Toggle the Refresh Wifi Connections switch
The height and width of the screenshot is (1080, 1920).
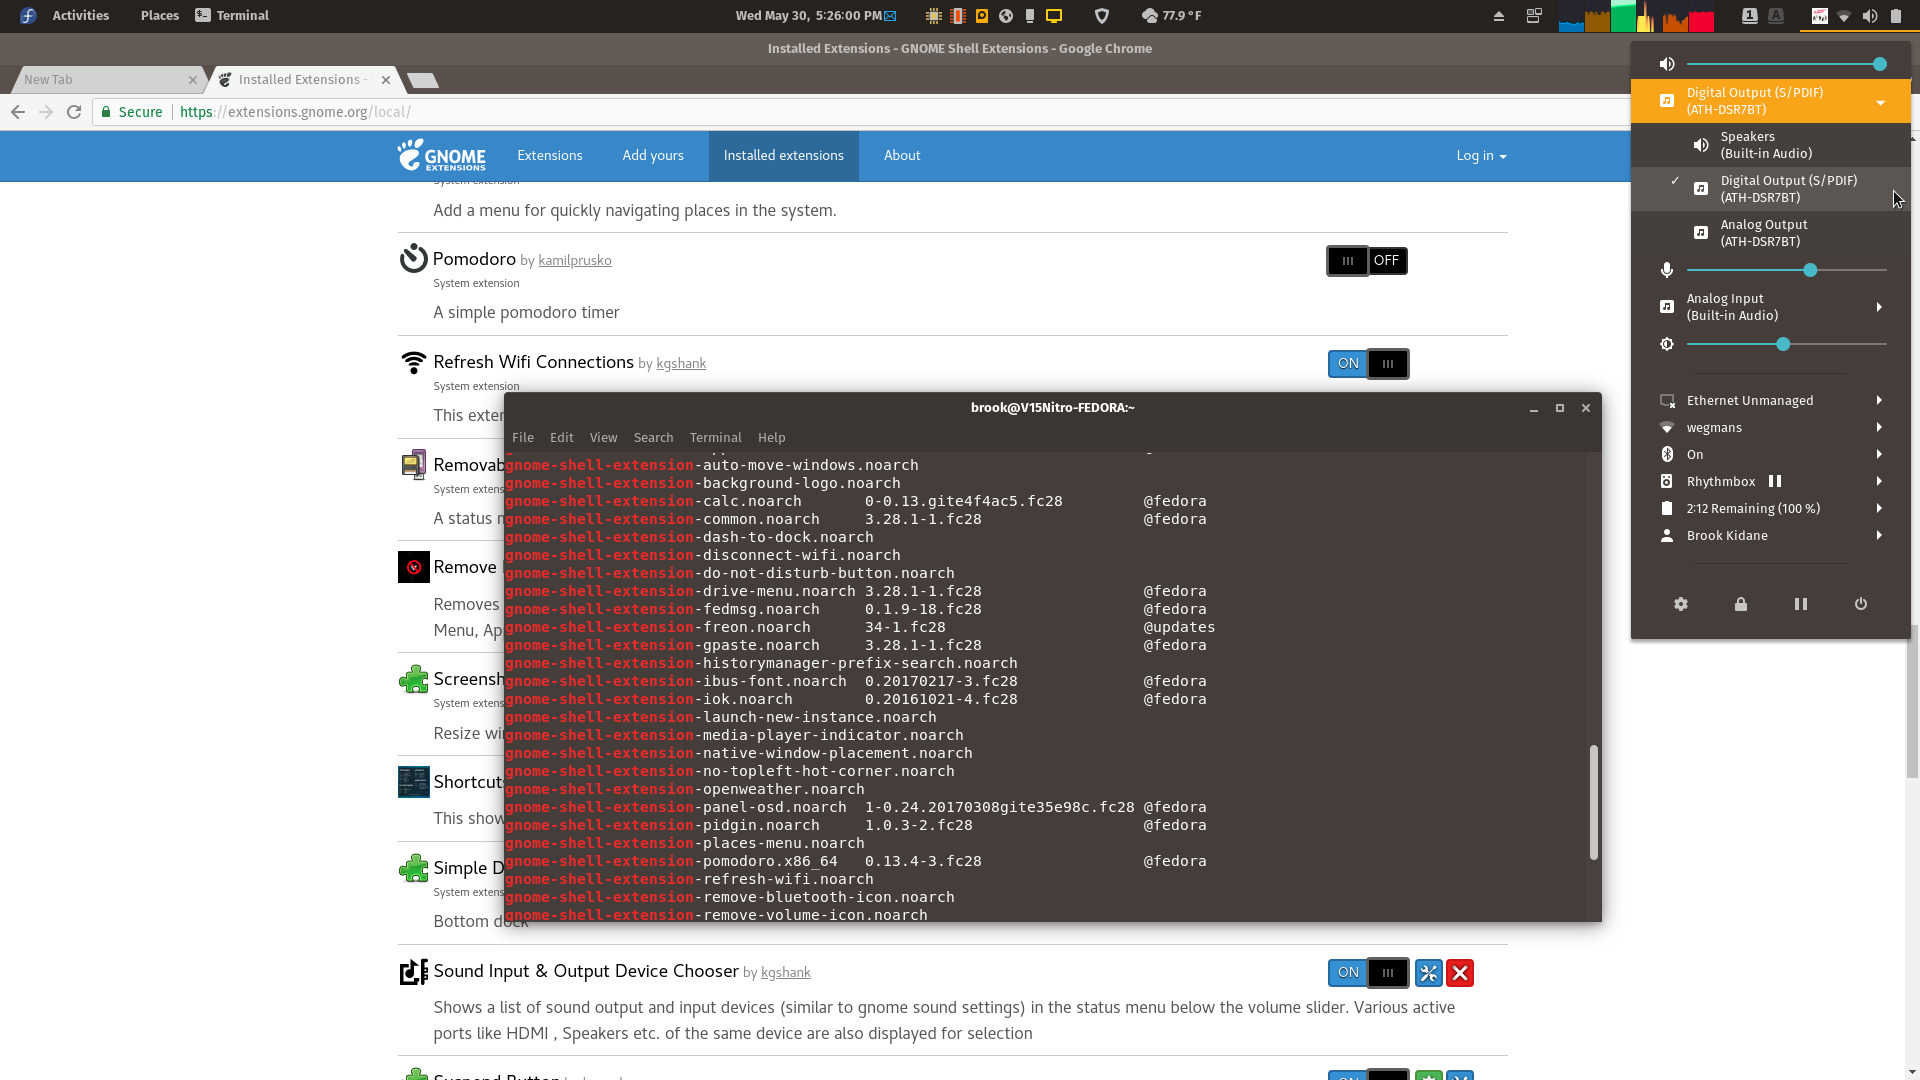pos(1368,364)
